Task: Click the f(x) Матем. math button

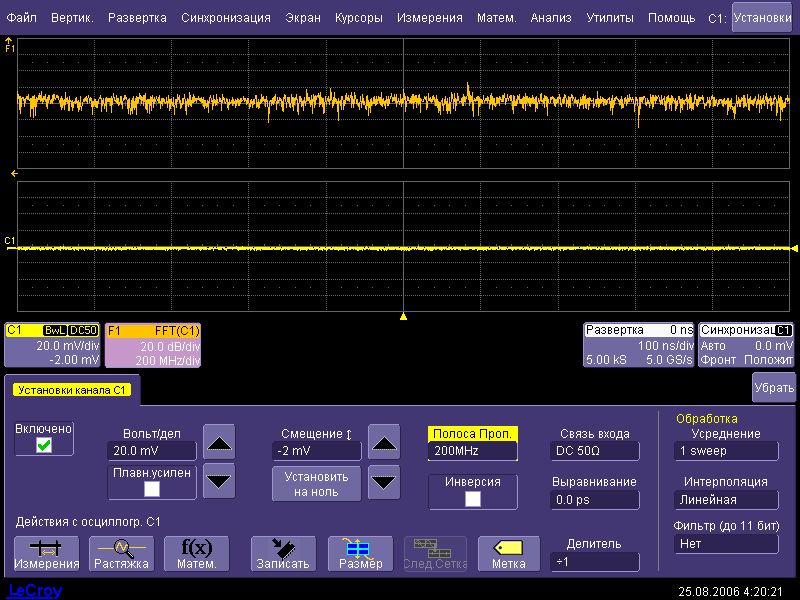Action: (196, 553)
